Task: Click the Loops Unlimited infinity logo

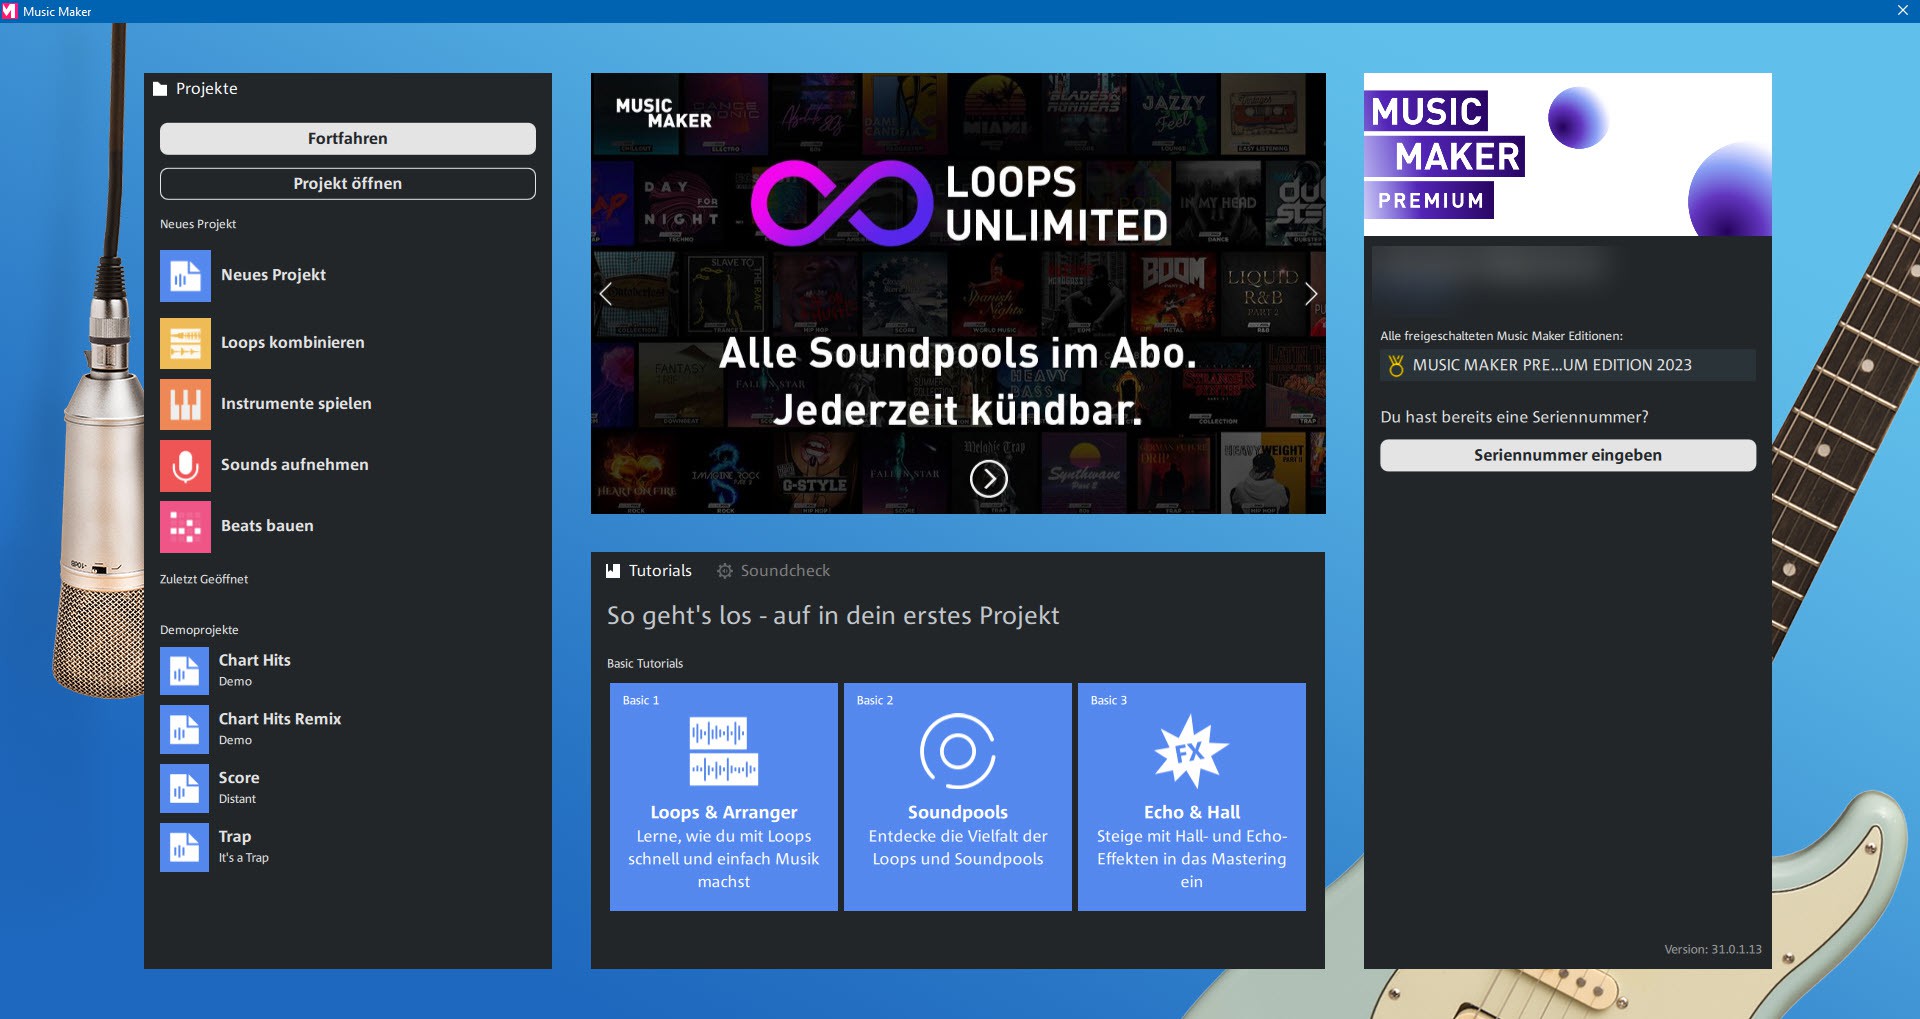Action: tap(841, 203)
